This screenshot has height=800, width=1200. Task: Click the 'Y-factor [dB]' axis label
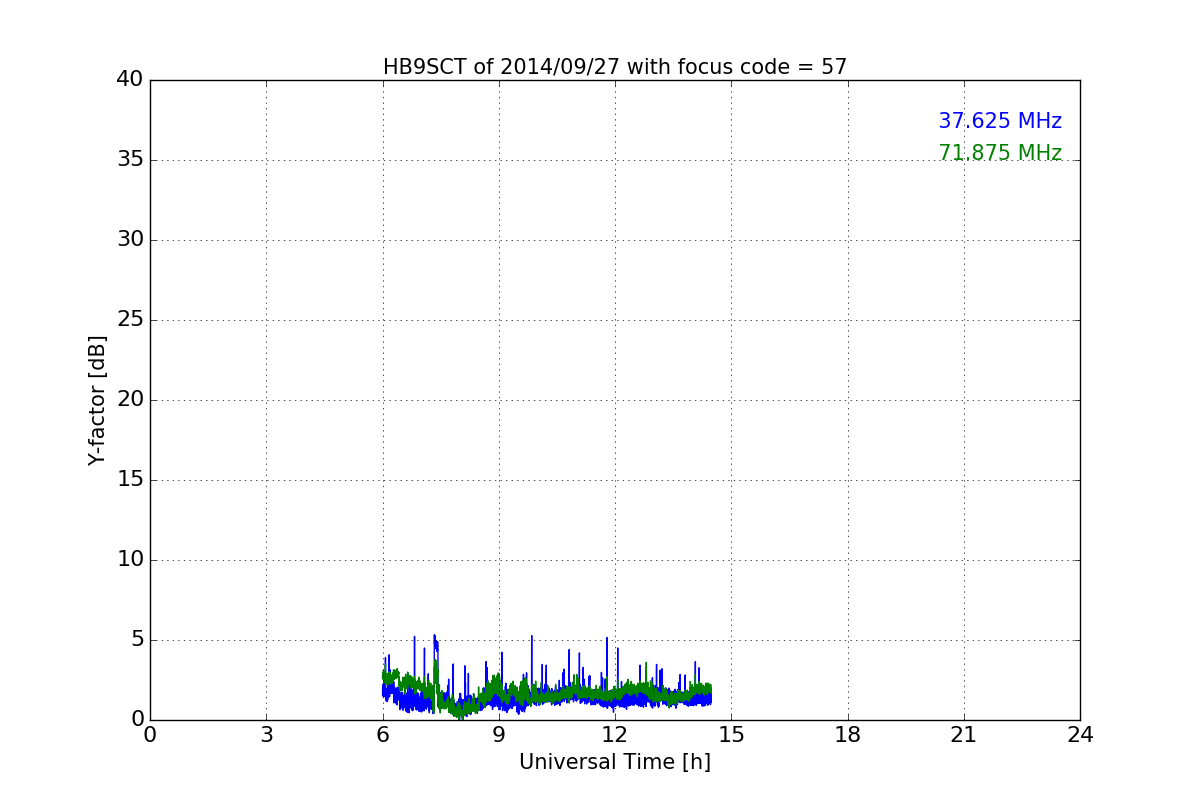tap(97, 400)
